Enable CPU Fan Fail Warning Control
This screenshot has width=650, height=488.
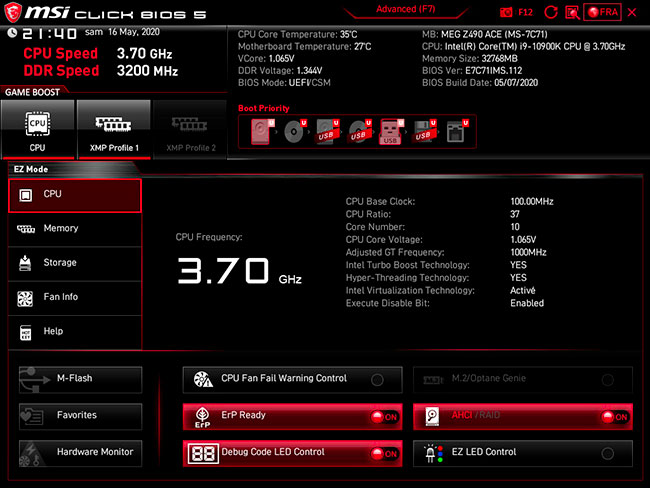(x=377, y=380)
